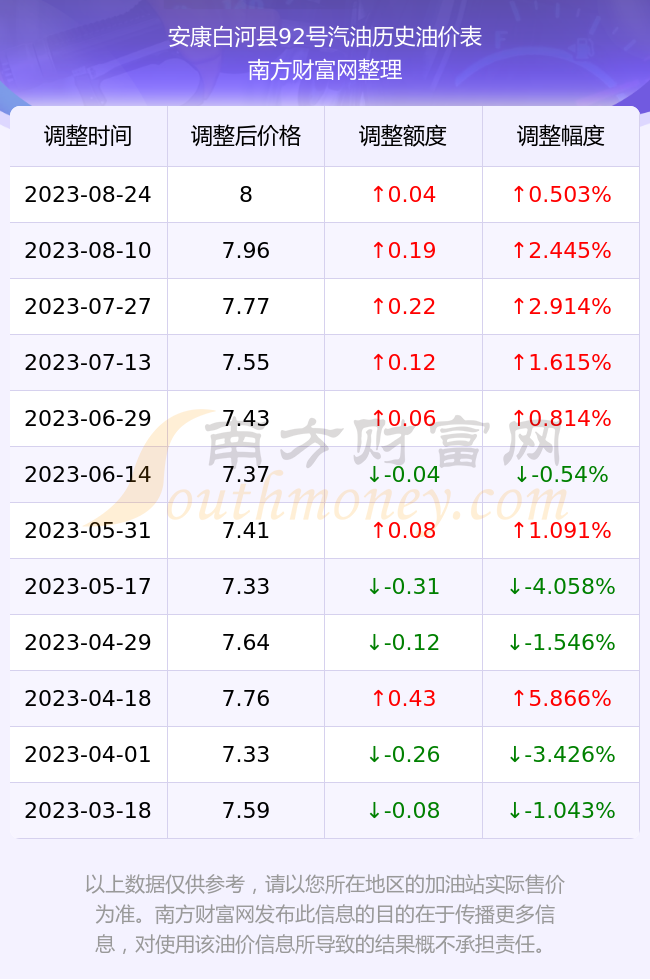Click the 调整幅度 column header
Screen dimensions: 650x980
tap(561, 136)
